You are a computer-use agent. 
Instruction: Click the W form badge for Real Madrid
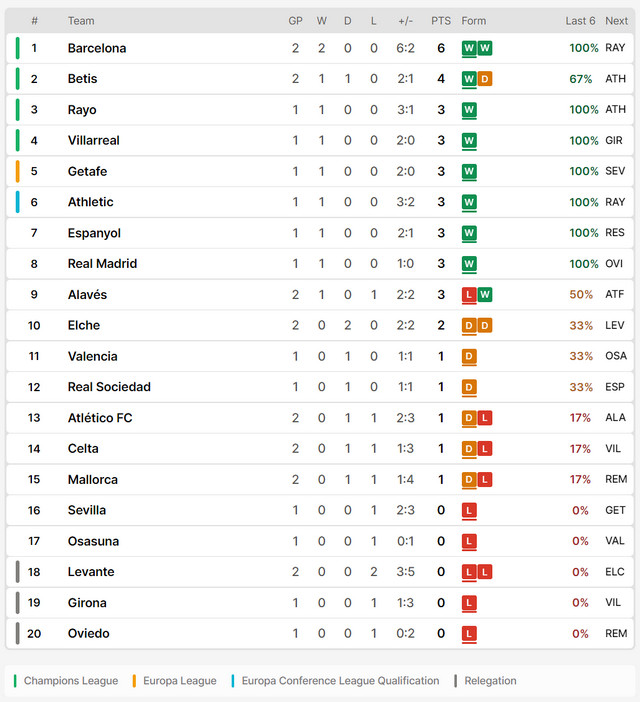coord(469,264)
